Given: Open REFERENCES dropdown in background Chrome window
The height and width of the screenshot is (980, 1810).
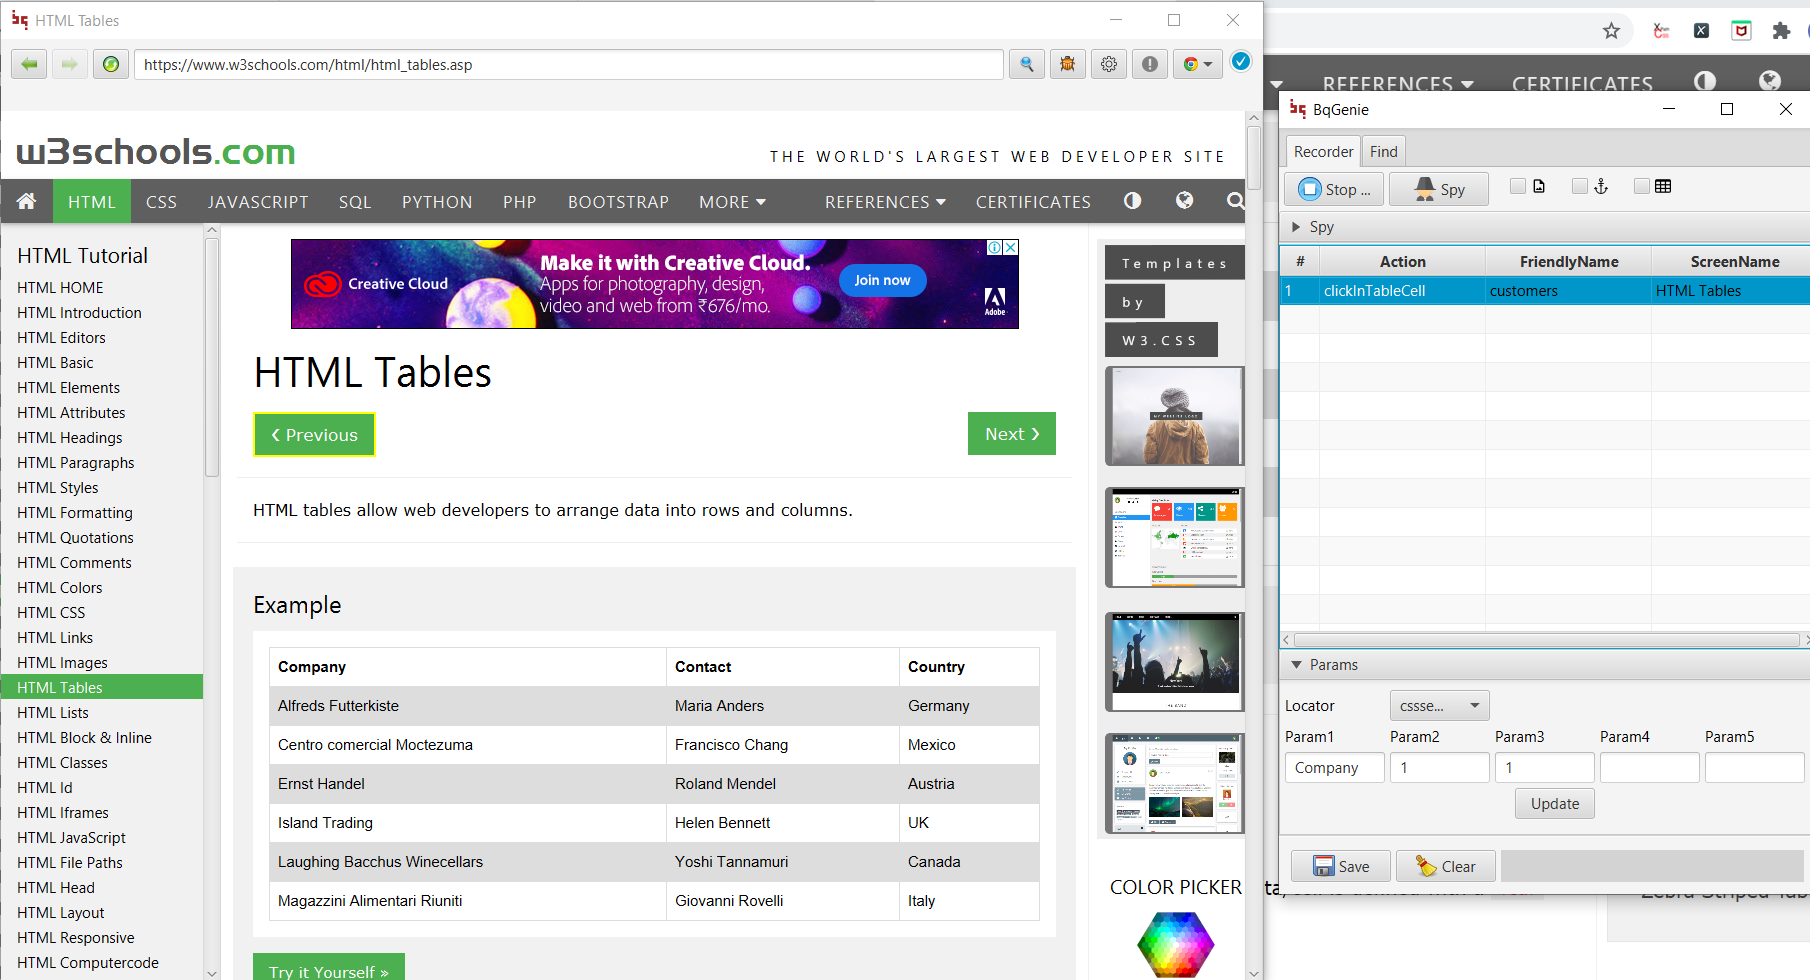Looking at the screenshot, I should [x=1398, y=84].
